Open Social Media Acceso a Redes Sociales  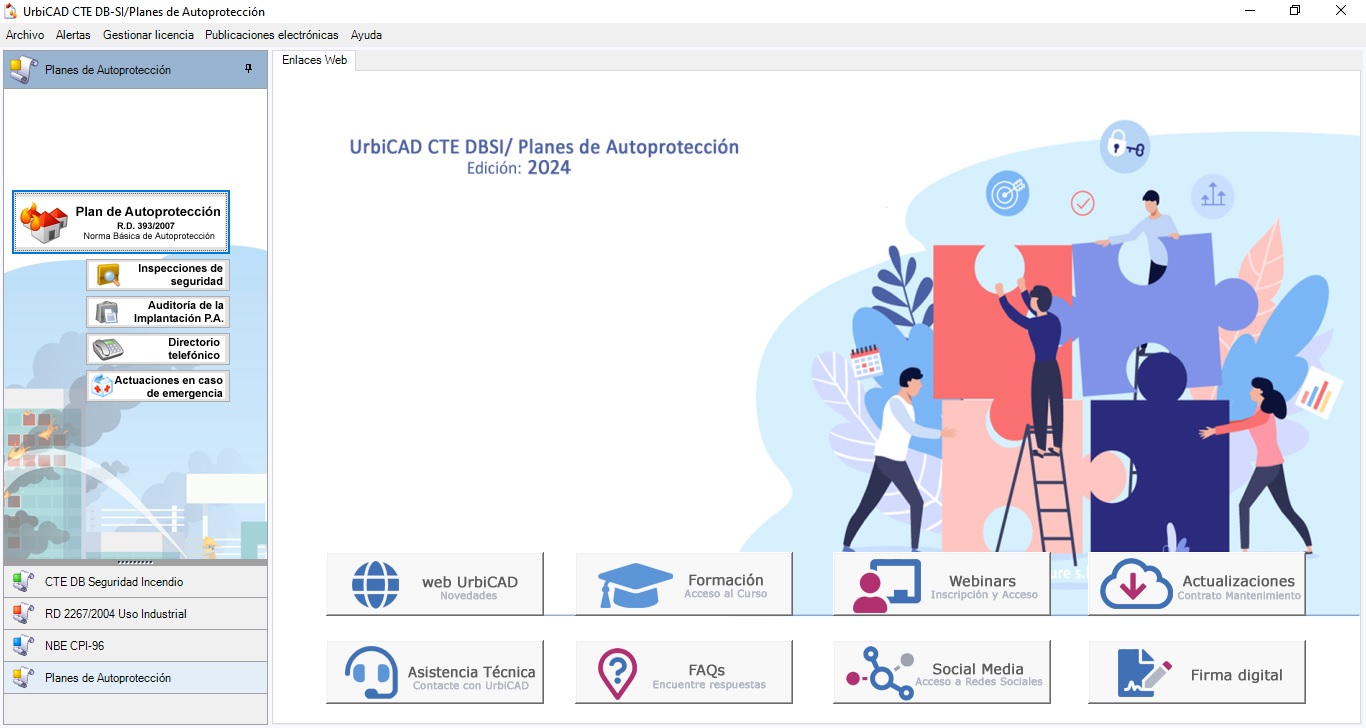tap(941, 672)
